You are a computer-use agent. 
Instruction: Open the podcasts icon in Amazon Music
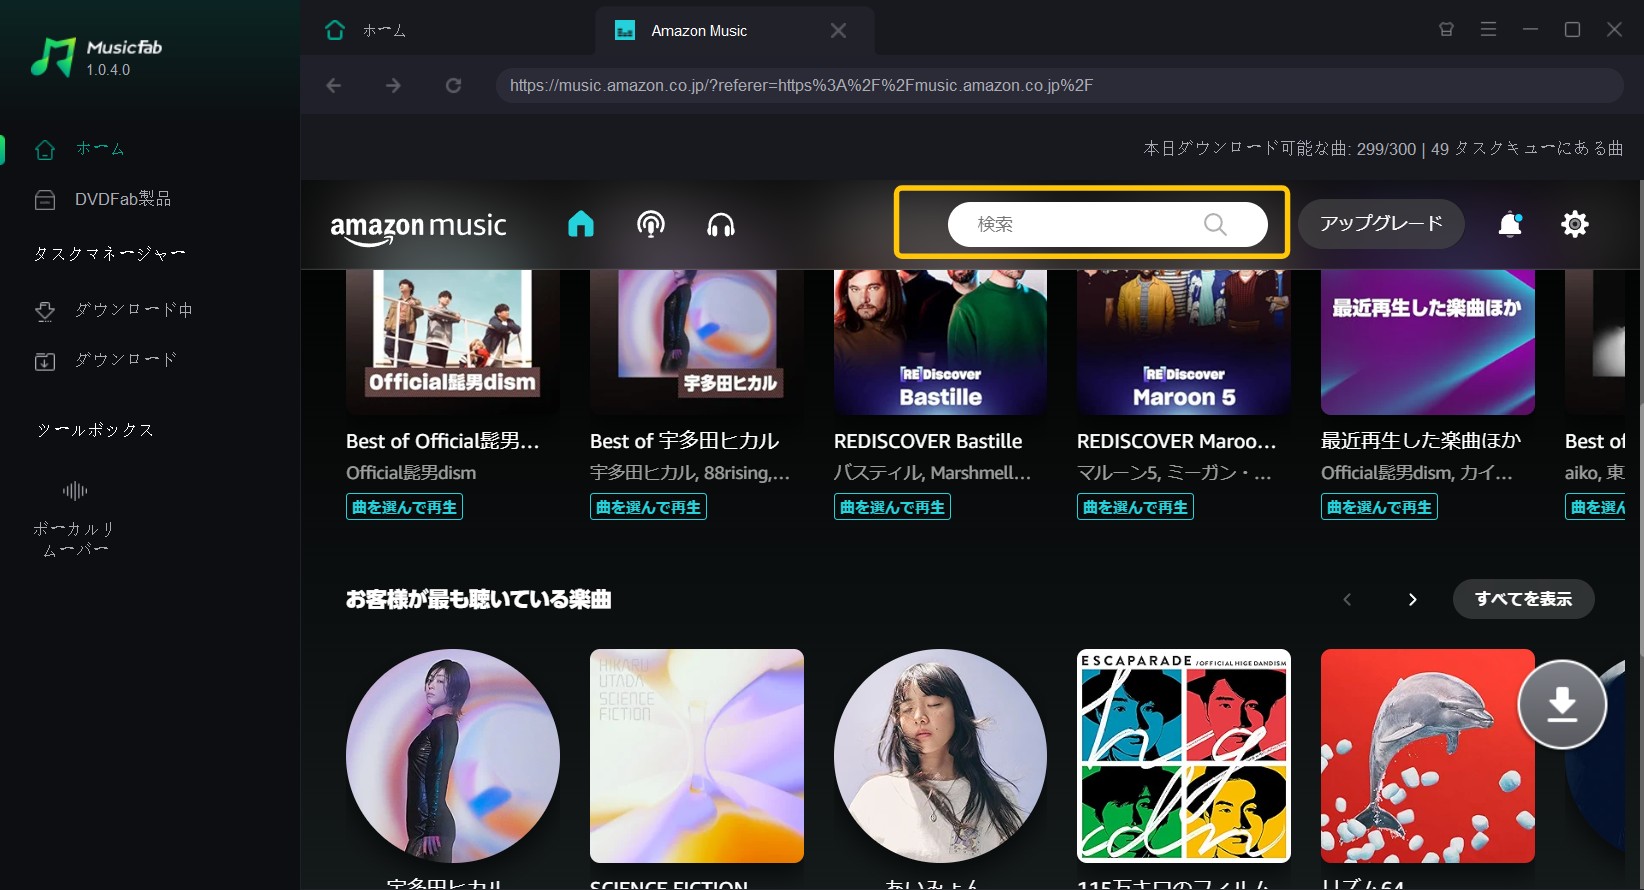click(x=651, y=224)
